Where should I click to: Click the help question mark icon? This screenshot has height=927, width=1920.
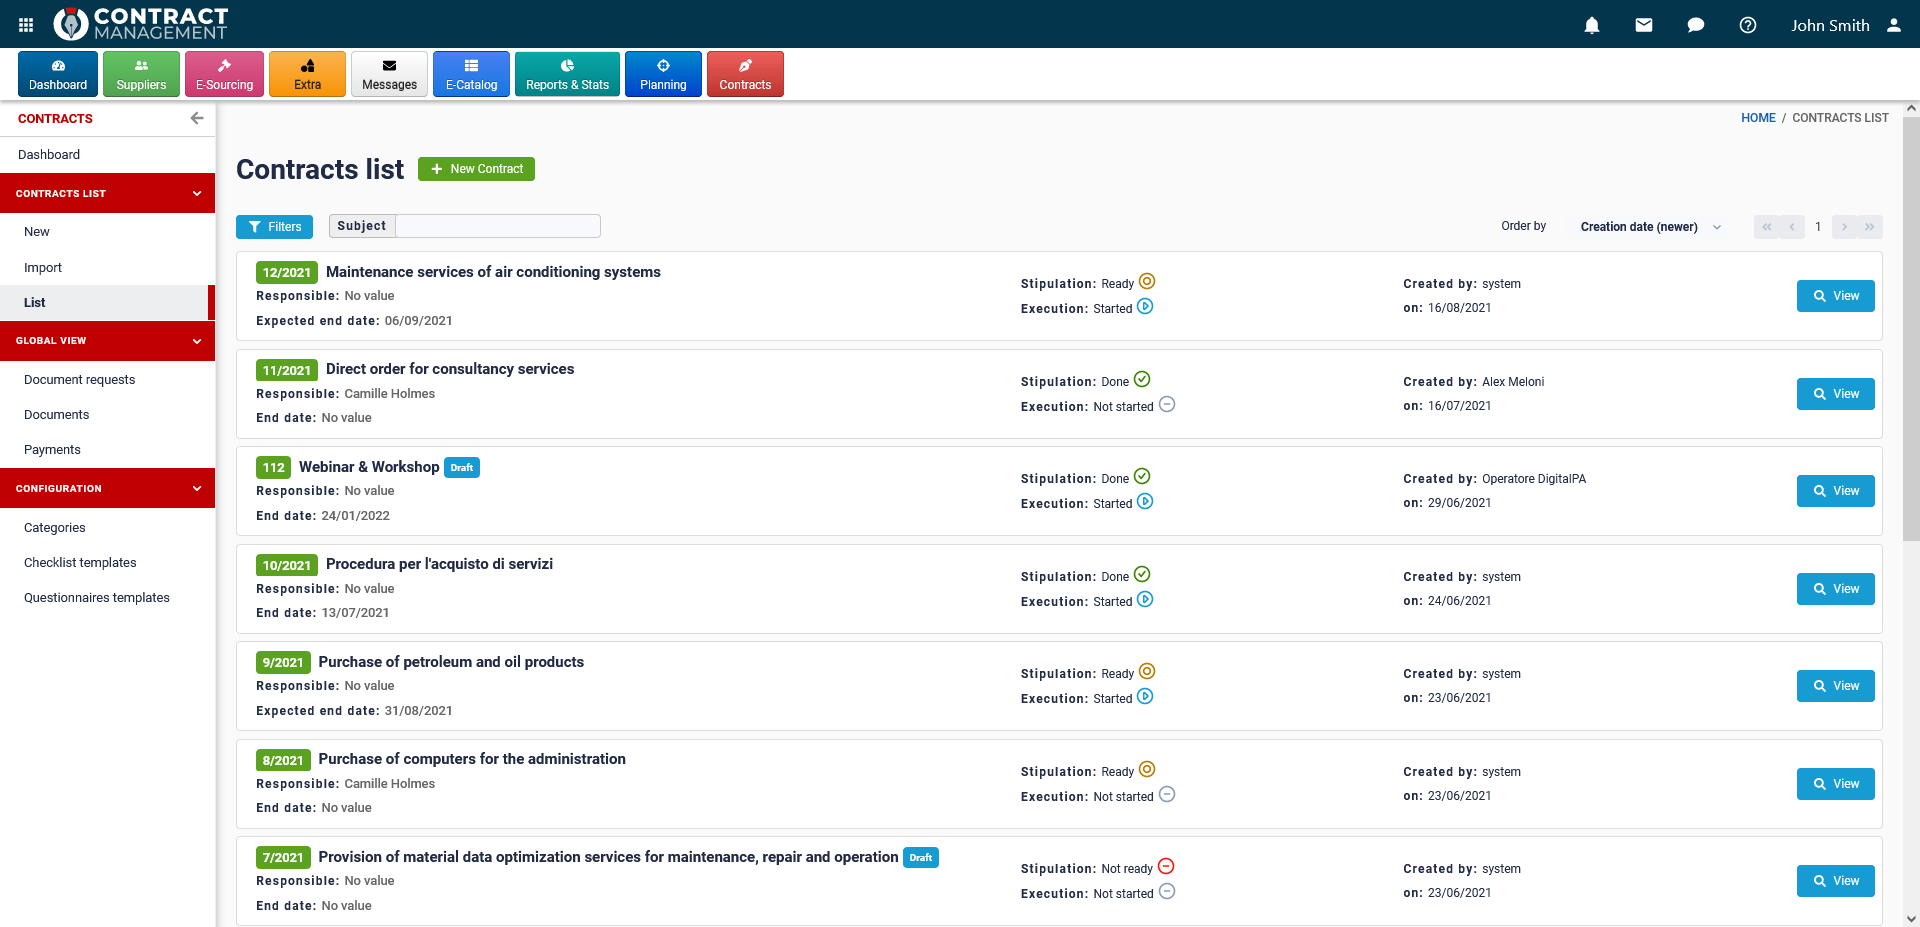click(1748, 25)
